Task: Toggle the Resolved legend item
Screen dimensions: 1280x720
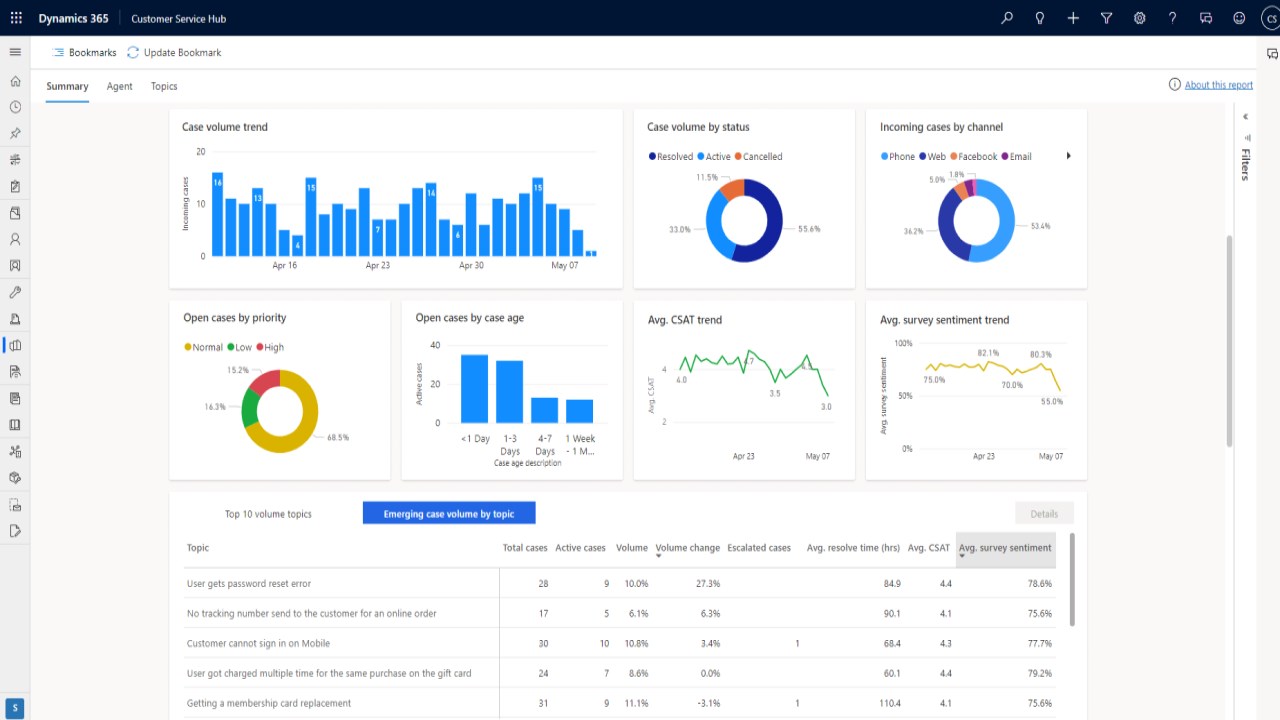Action: pos(671,157)
